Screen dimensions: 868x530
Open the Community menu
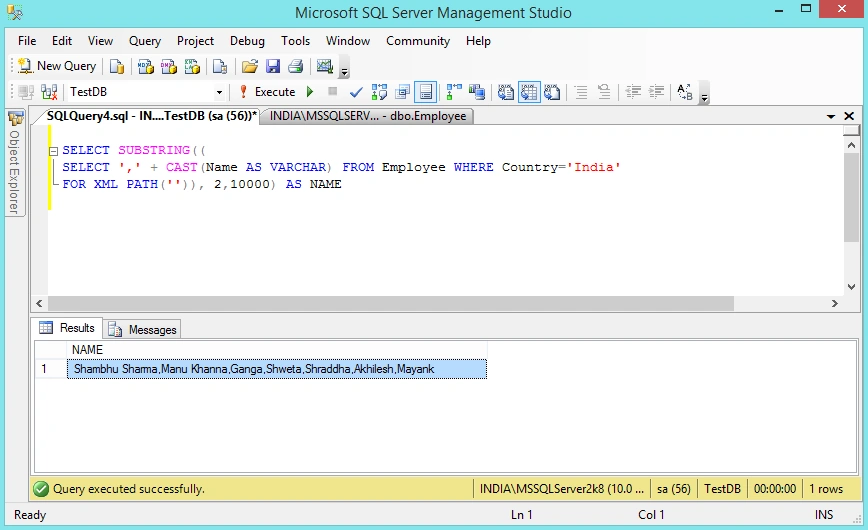click(x=418, y=41)
